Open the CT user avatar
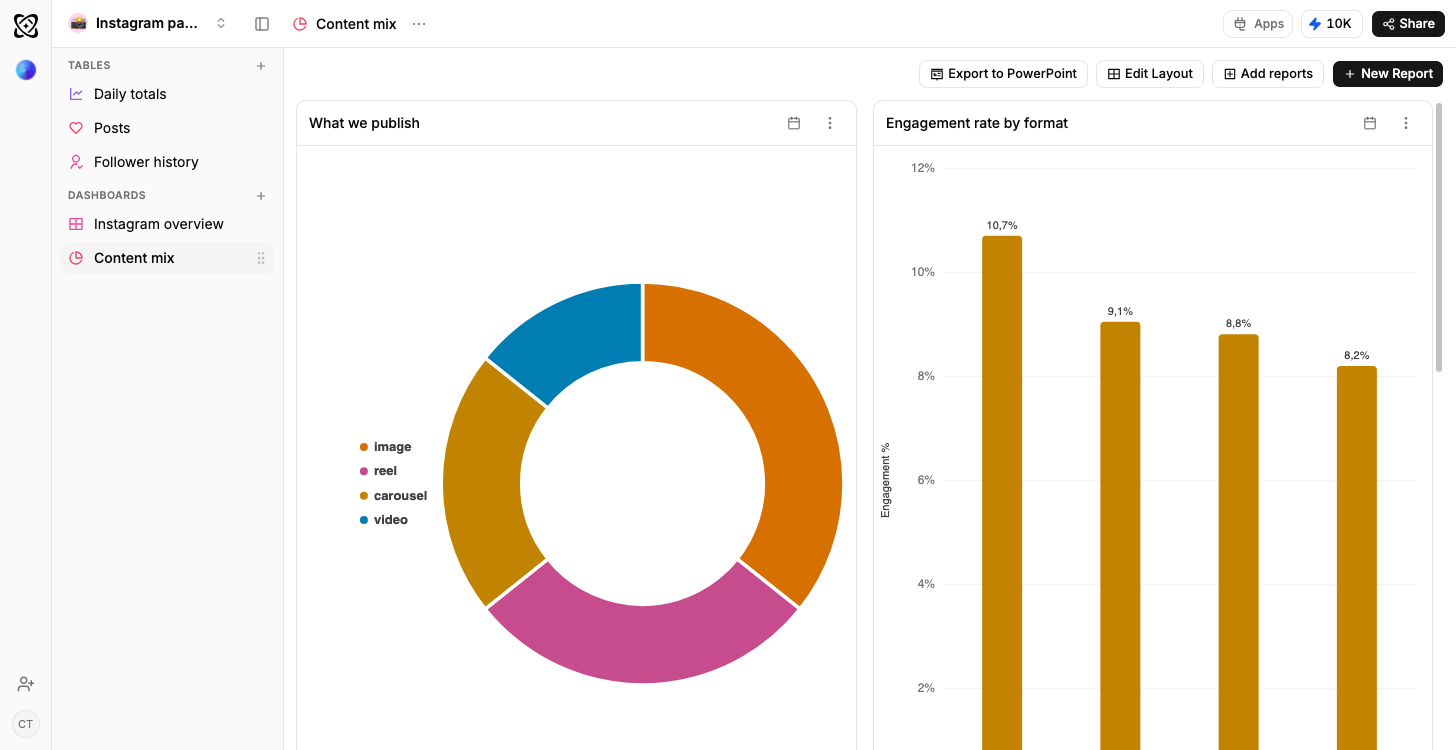1456x750 pixels. pyautogui.click(x=26, y=724)
